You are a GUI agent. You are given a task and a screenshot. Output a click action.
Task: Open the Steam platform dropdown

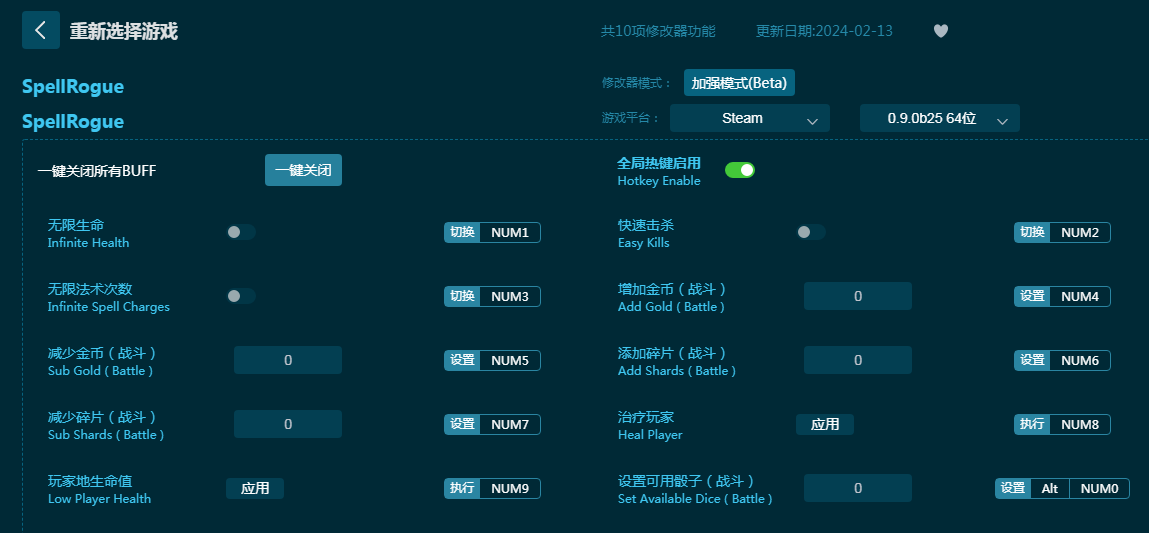(749, 118)
